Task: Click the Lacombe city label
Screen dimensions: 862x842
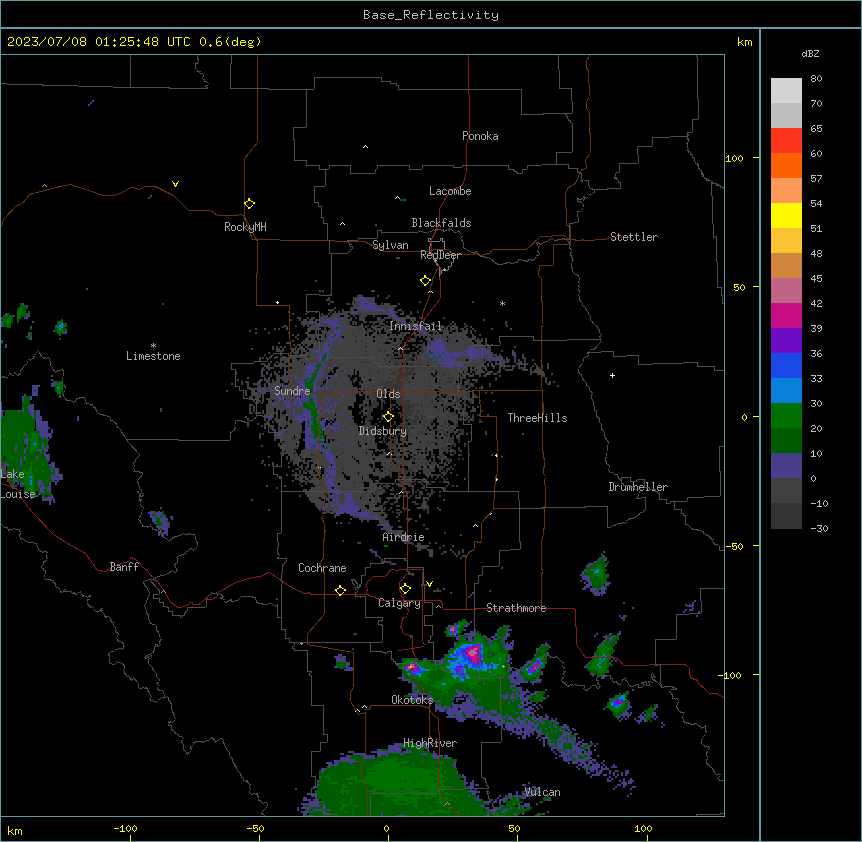Action: click(450, 191)
